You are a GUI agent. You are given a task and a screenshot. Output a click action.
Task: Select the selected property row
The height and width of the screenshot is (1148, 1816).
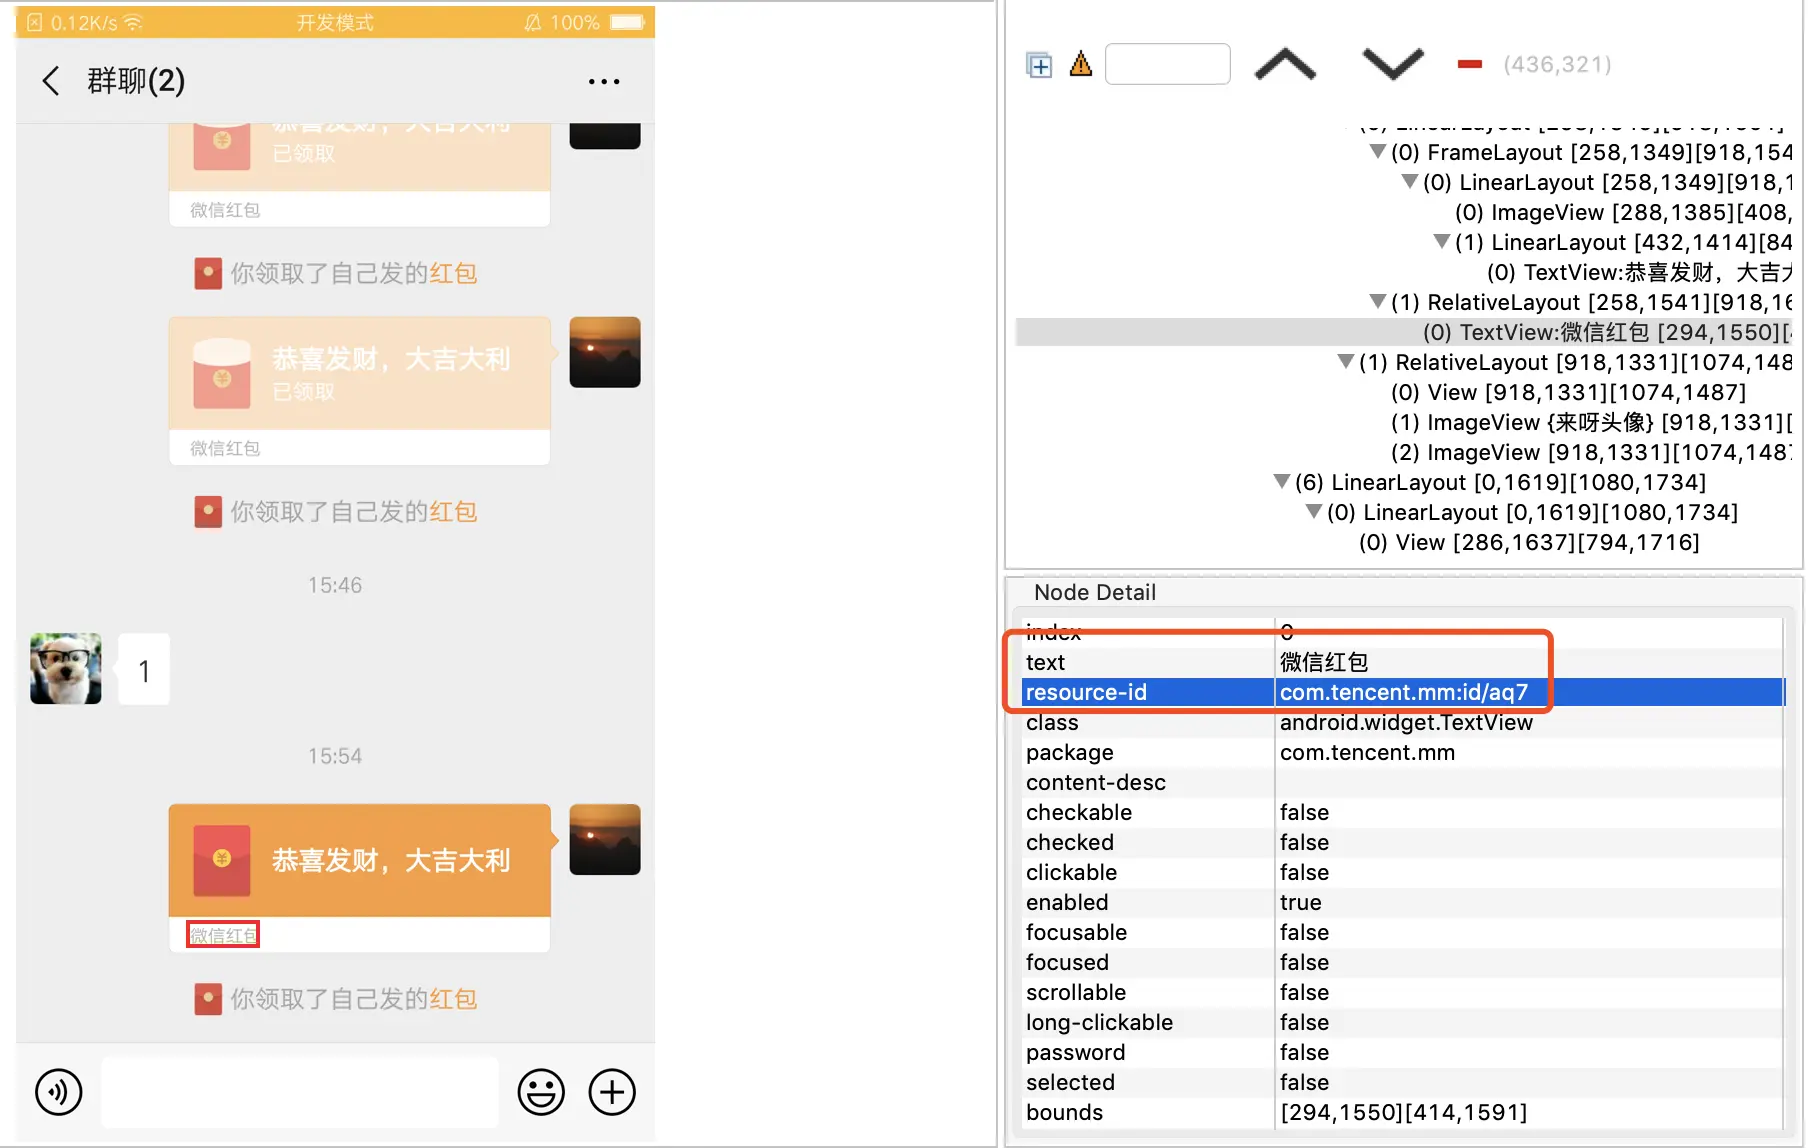1402,1082
